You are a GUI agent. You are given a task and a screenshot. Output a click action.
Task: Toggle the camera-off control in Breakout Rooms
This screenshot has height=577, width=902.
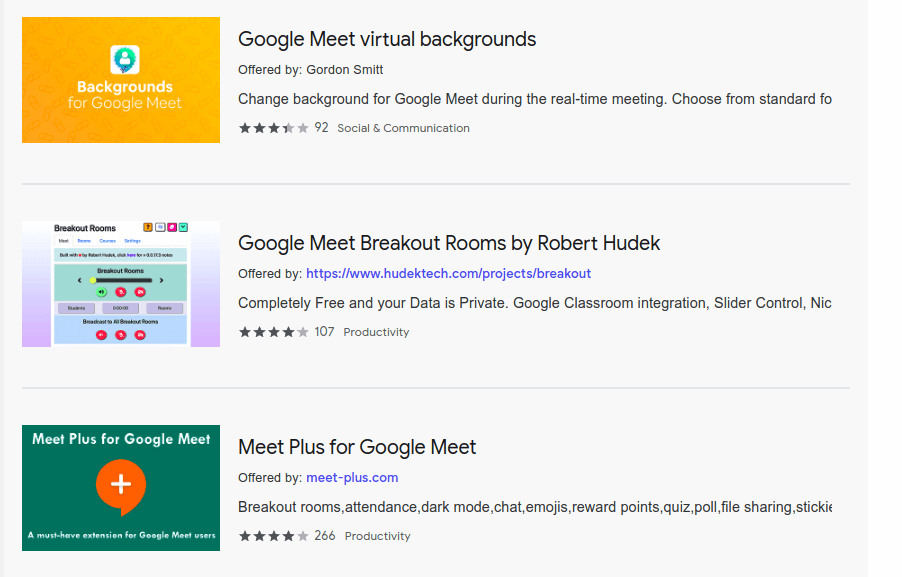point(139,291)
